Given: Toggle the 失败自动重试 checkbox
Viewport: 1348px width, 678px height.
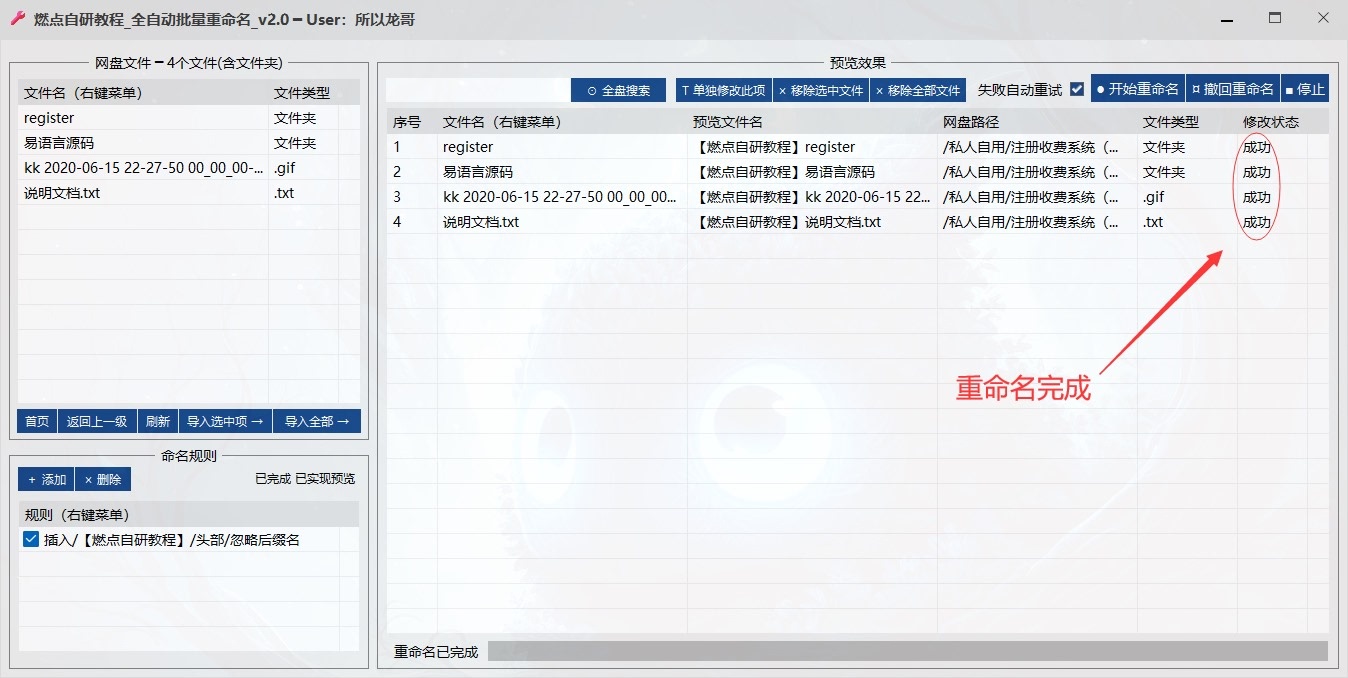Looking at the screenshot, I should (x=1077, y=89).
